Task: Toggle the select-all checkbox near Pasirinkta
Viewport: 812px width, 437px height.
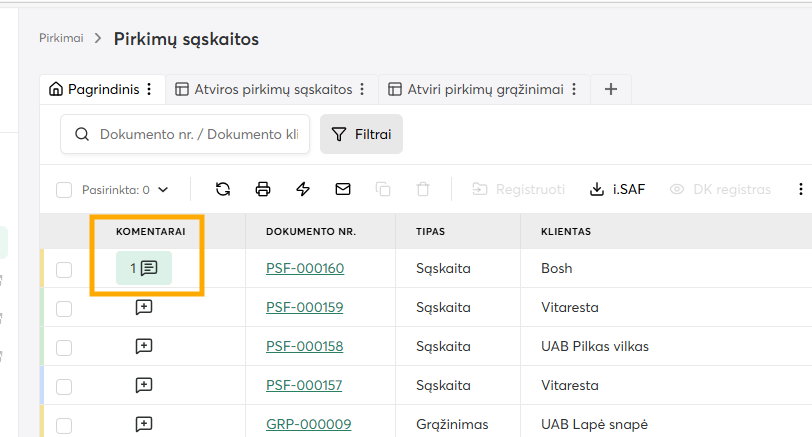Action: (64, 190)
